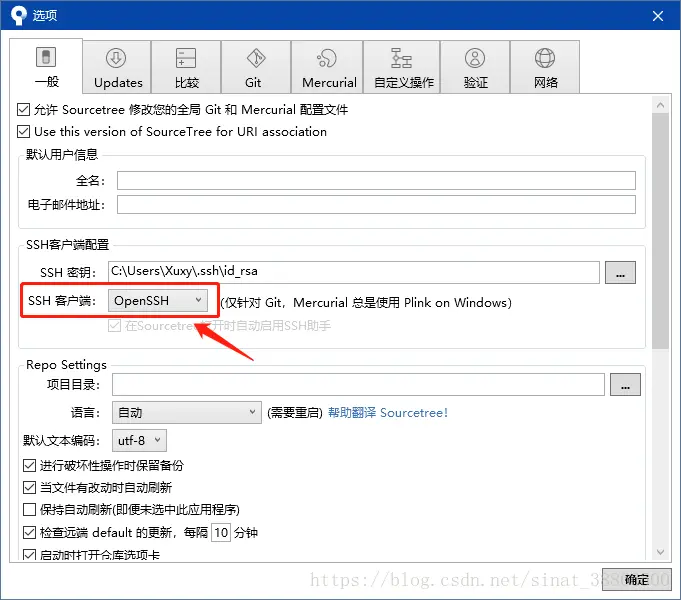This screenshot has height=600, width=681.
Task: Browse for SSH key file button
Action: (x=620, y=272)
